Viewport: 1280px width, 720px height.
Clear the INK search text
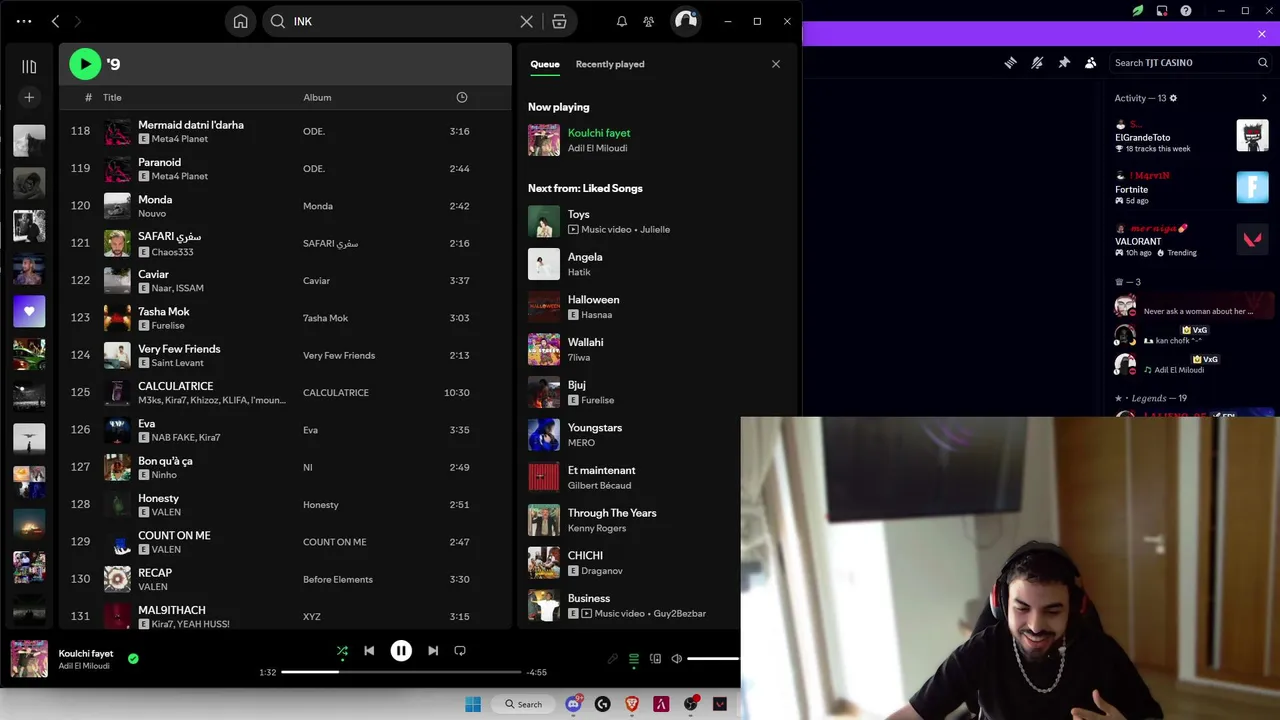point(527,21)
